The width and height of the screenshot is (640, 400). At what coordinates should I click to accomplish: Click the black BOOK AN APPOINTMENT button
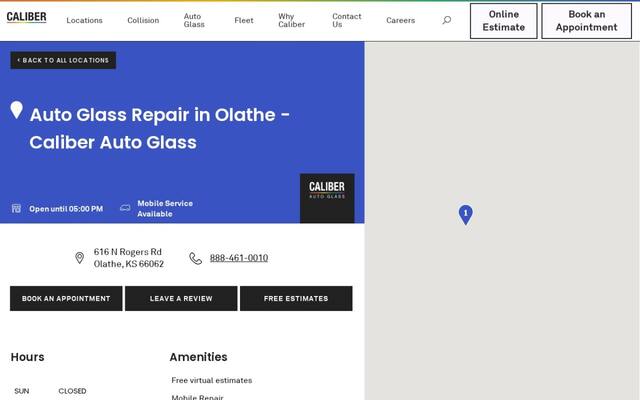pos(66,298)
